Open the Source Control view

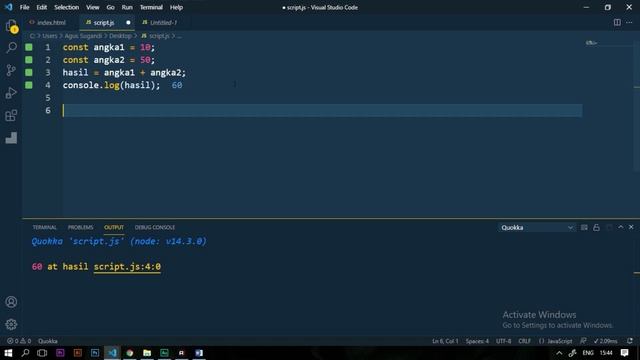coord(11,70)
